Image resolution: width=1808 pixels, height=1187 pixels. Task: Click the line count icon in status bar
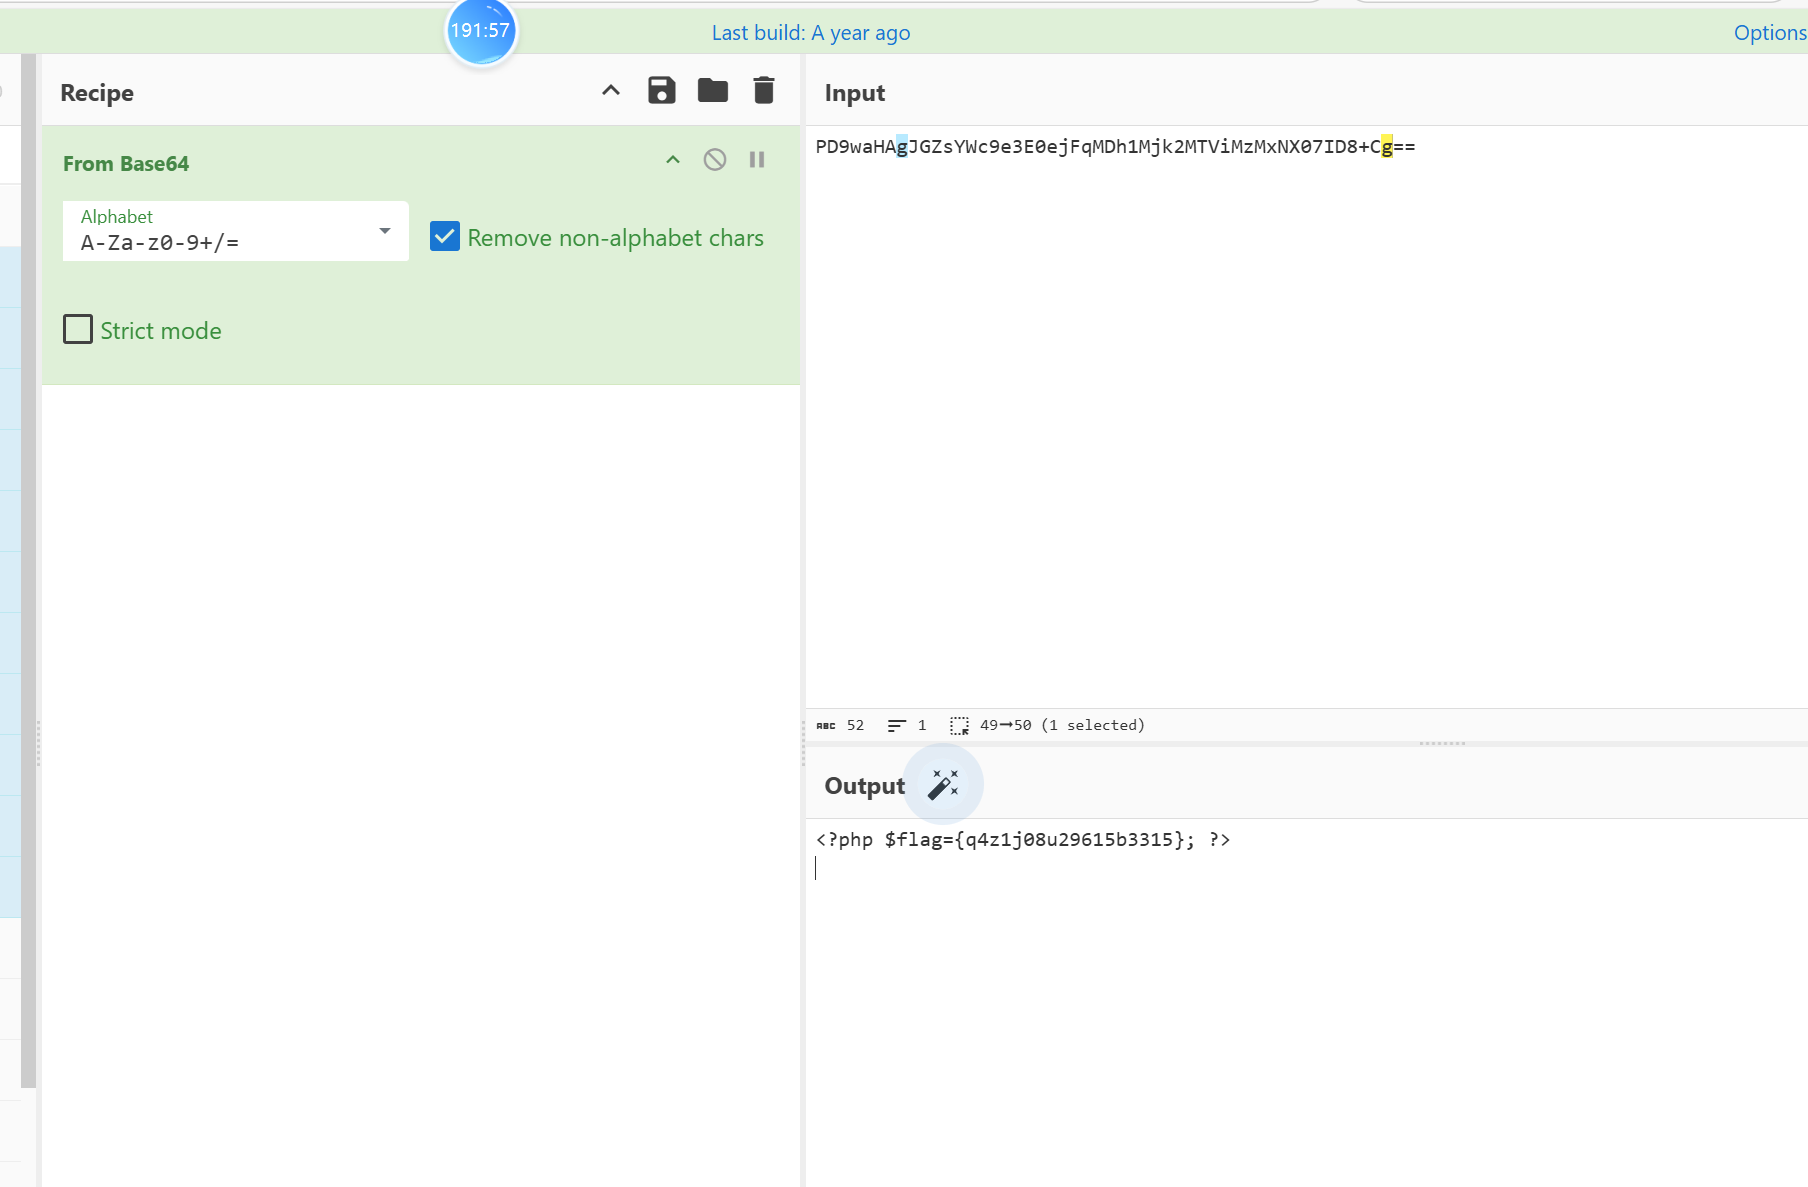896,726
